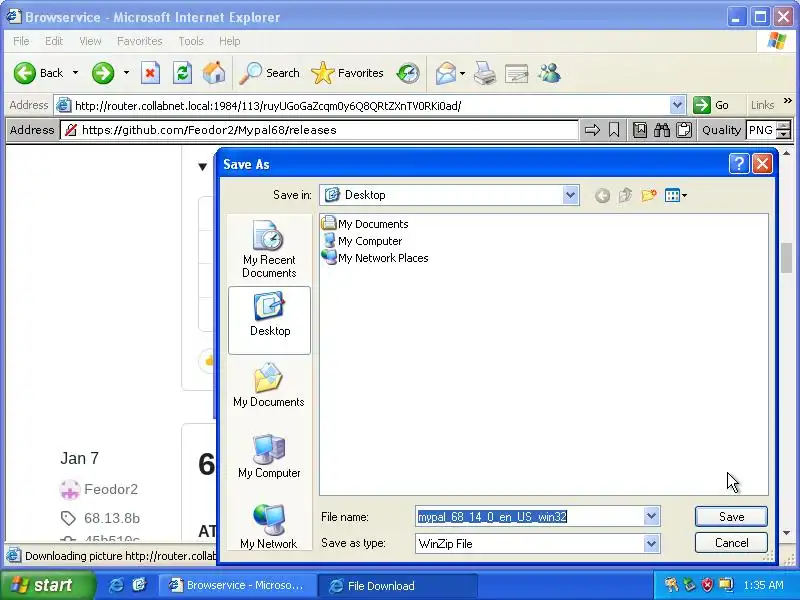Switch to File Download taskbar button
The height and width of the screenshot is (600, 800).
[x=398, y=585]
